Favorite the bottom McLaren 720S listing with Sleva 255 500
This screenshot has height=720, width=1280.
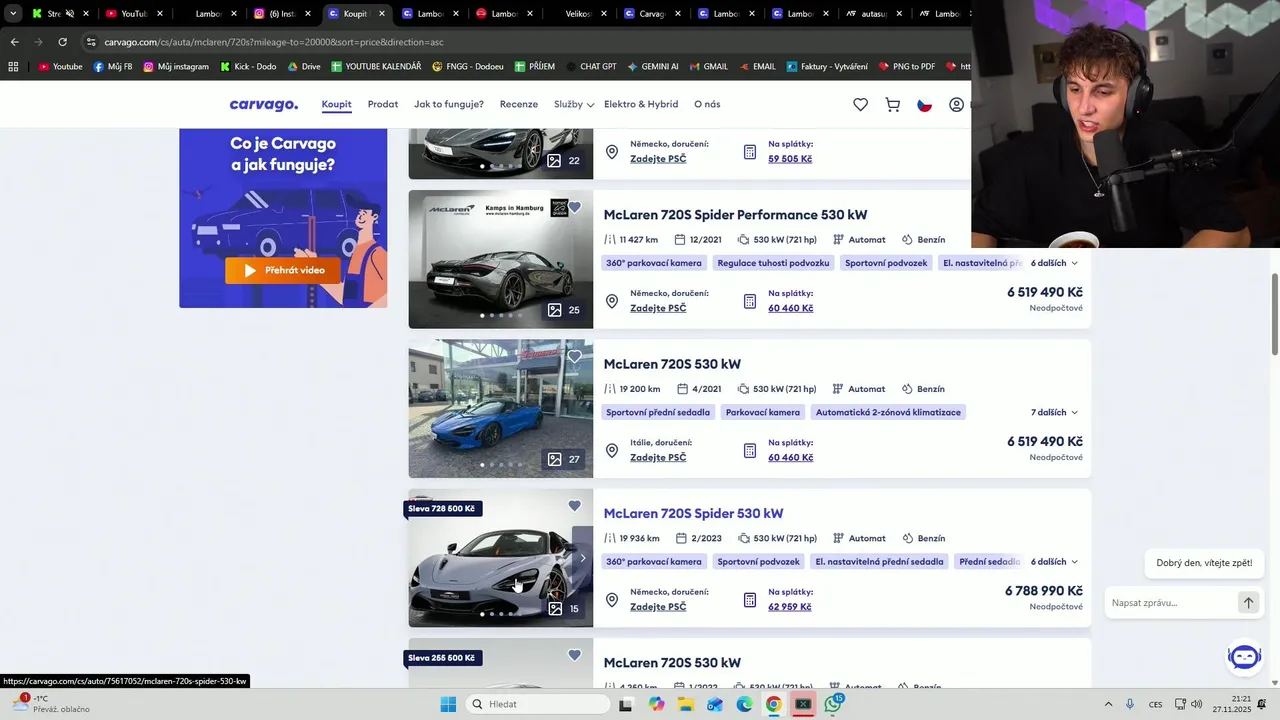pos(574,655)
